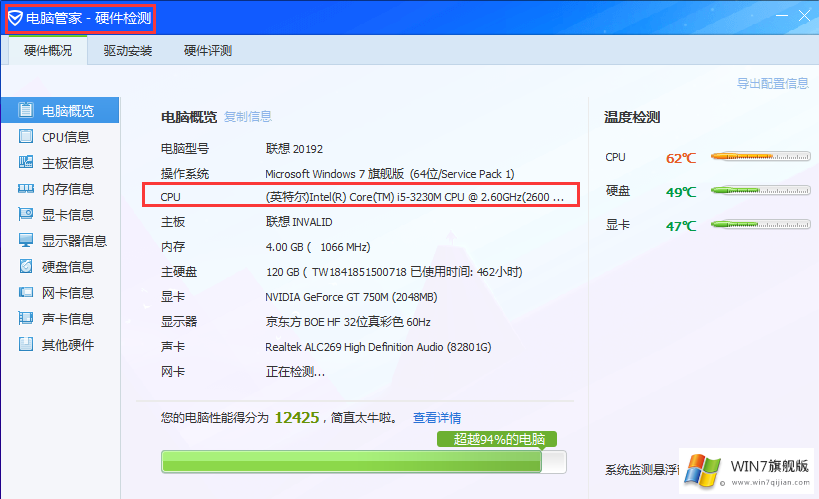Viewport: 819px width, 499px height.
Task: Click the 超越94%的电脑 badge
Action: pos(497,439)
